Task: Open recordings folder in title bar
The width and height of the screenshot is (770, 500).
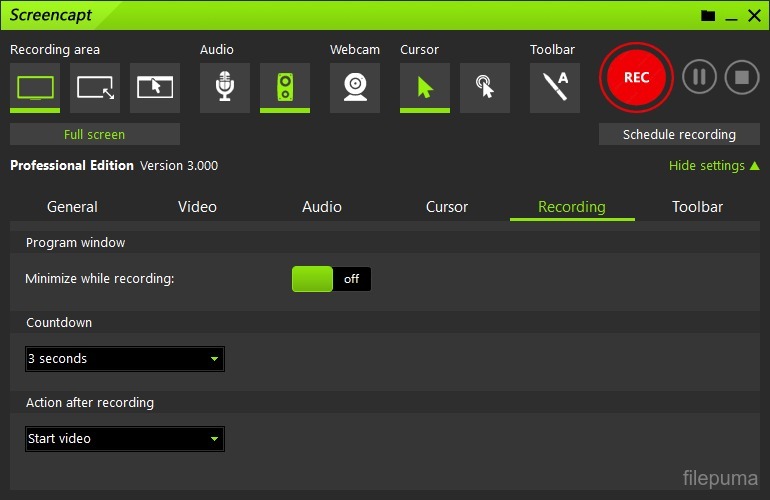Action: pos(708,15)
